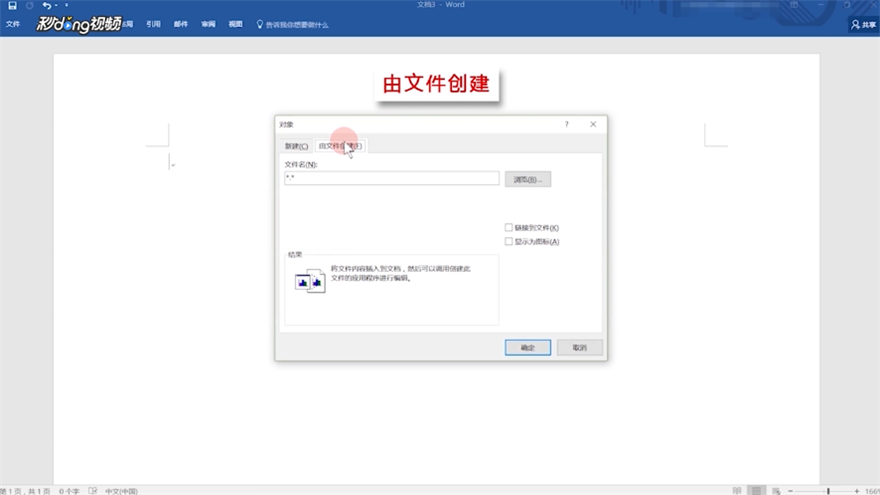Click the zoom in plus button
Image resolution: width=880 pixels, height=495 pixels.
(x=856, y=491)
